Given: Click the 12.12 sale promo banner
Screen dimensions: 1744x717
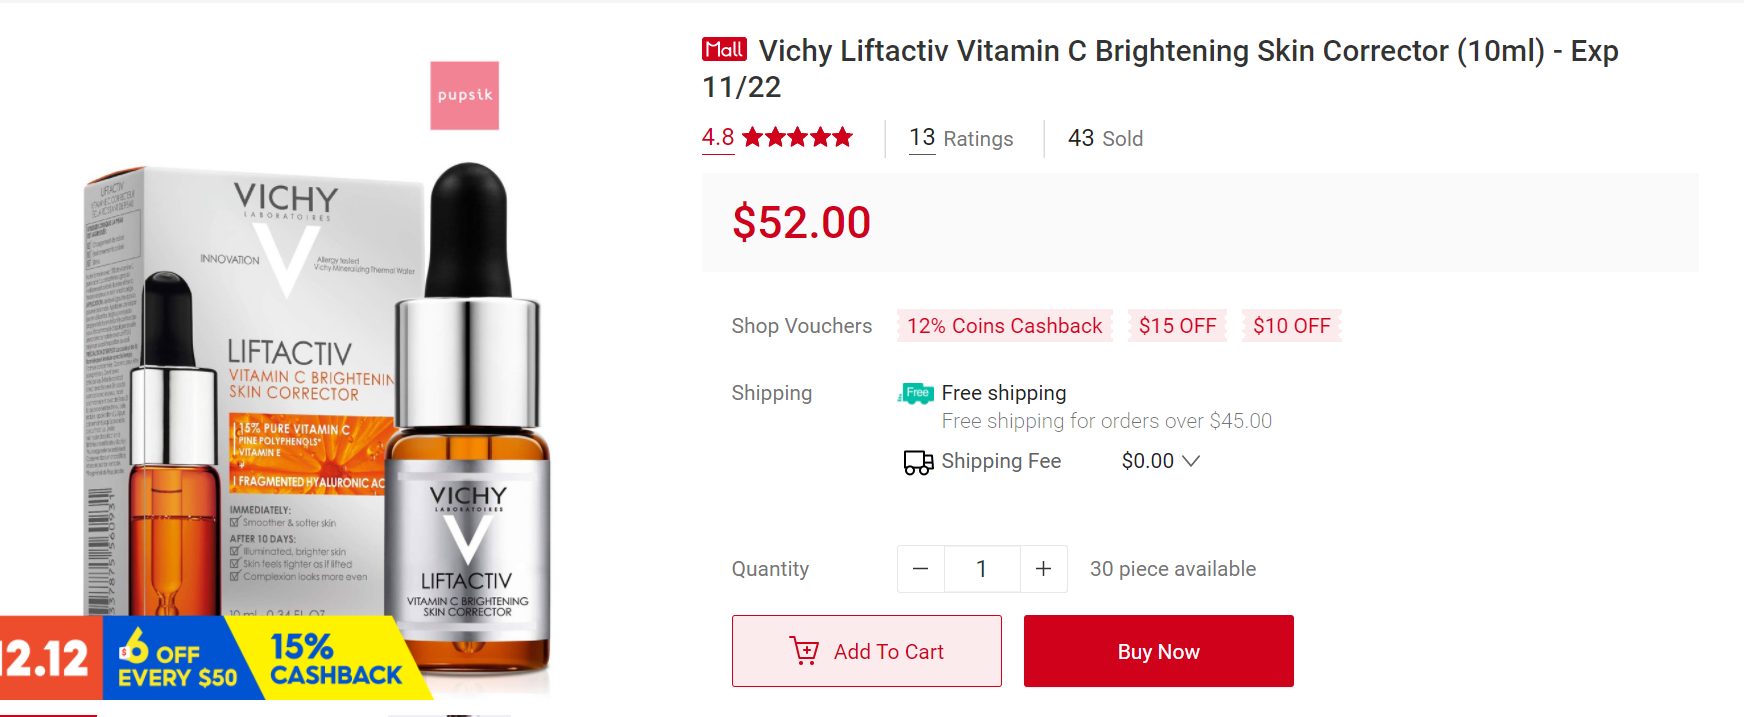Looking at the screenshot, I should tap(48, 658).
